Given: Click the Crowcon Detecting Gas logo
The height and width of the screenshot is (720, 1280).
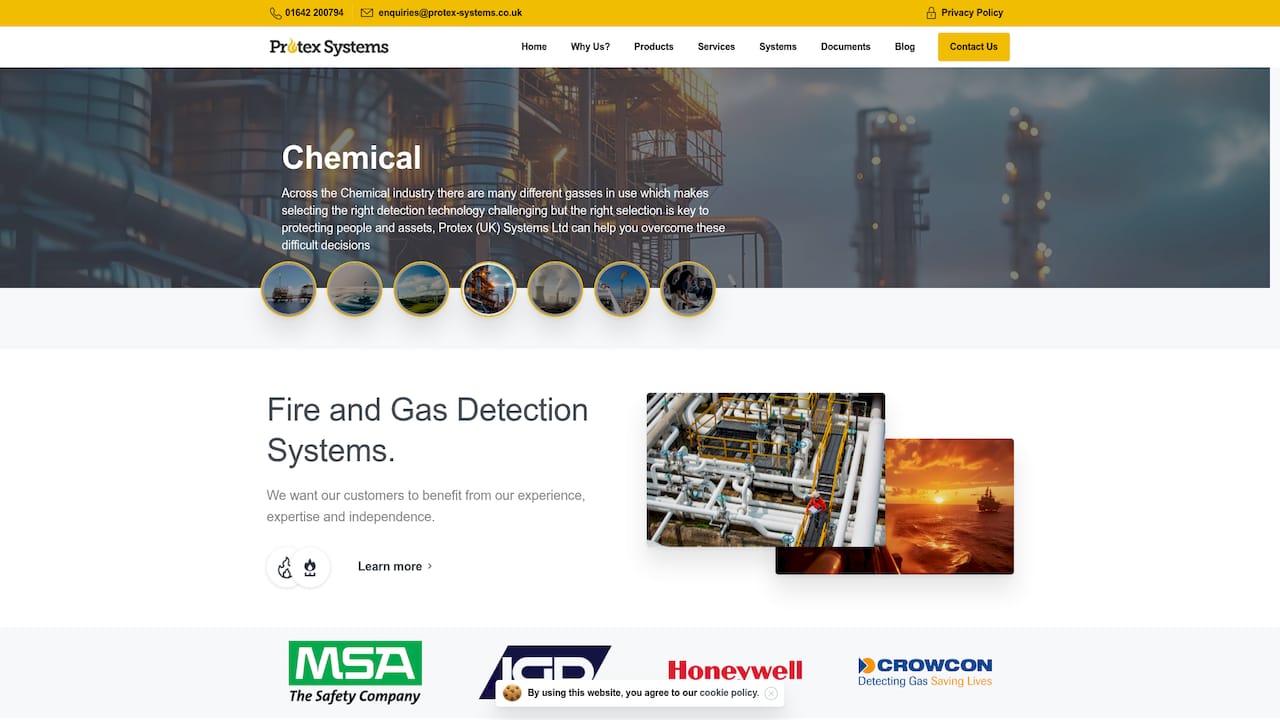Looking at the screenshot, I should point(925,672).
